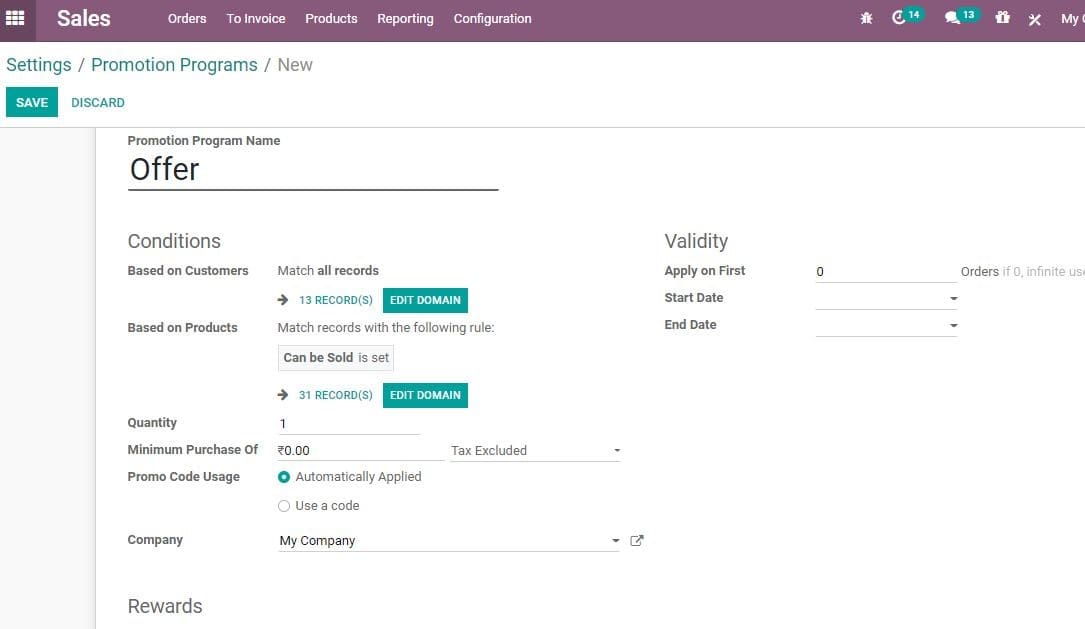Click the Promotion Programs breadcrumb link

tap(174, 64)
